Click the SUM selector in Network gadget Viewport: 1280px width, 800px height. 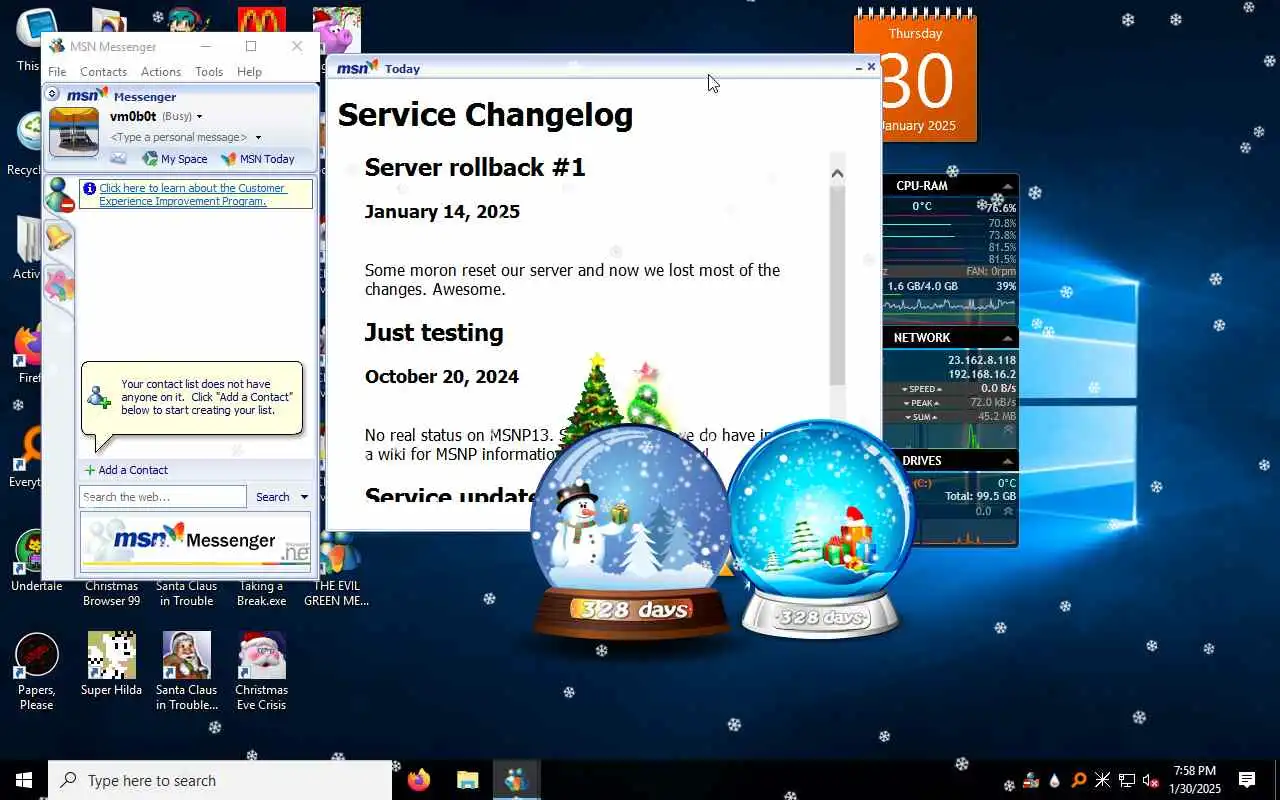coord(922,417)
